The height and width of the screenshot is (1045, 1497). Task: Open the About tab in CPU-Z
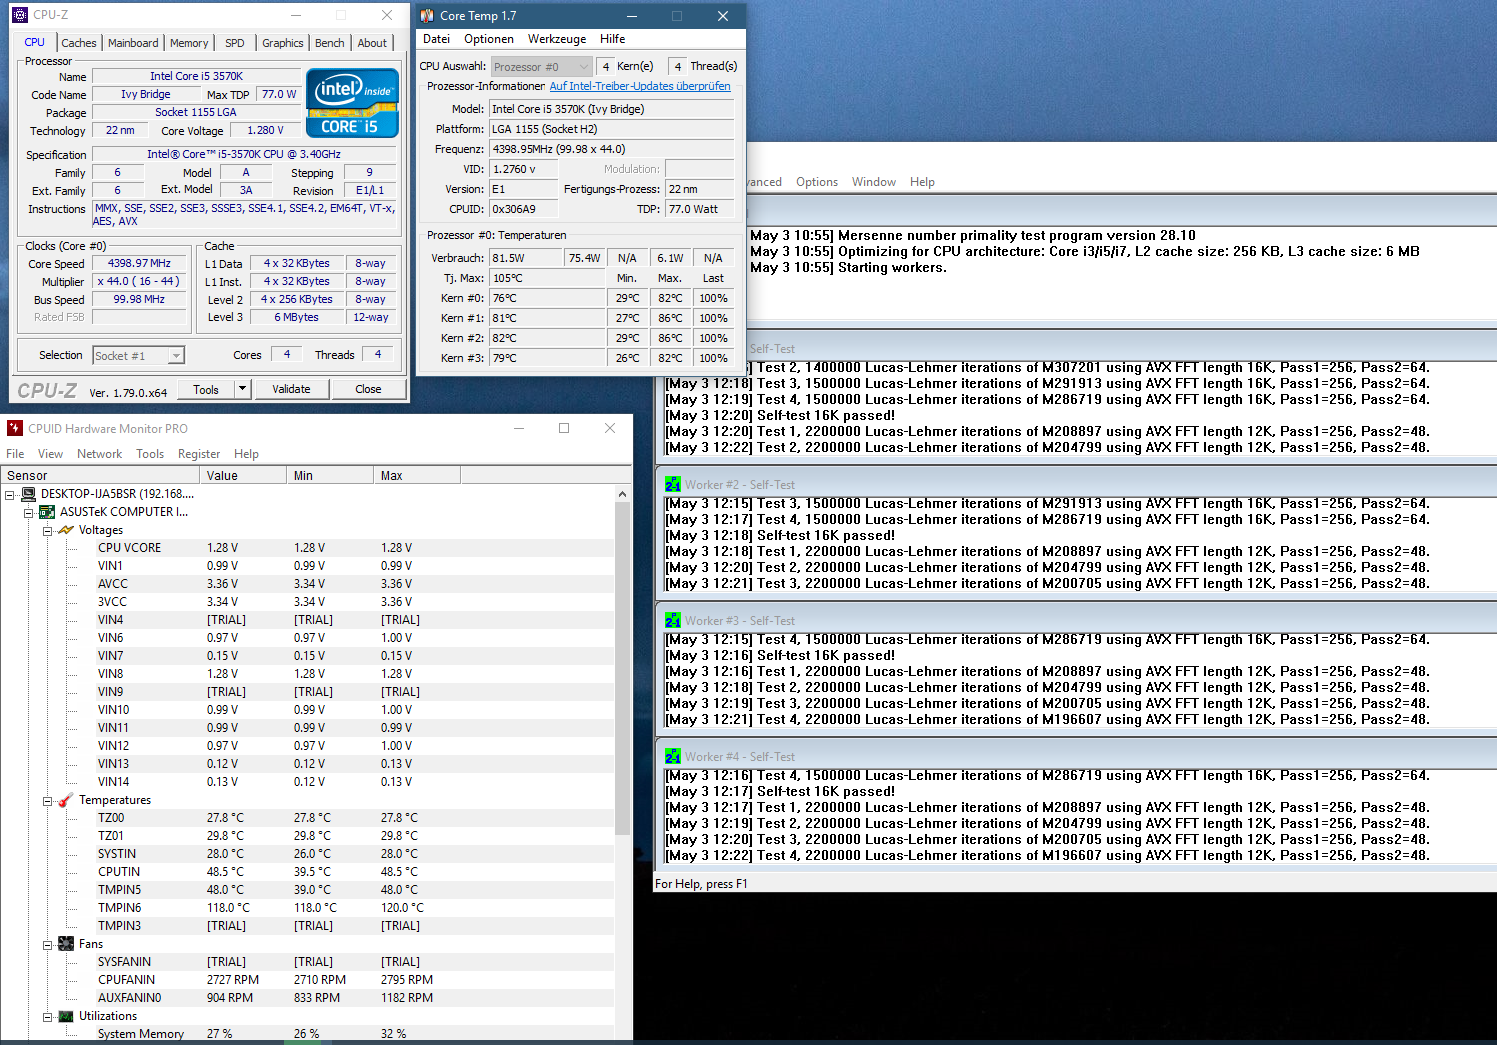(372, 43)
